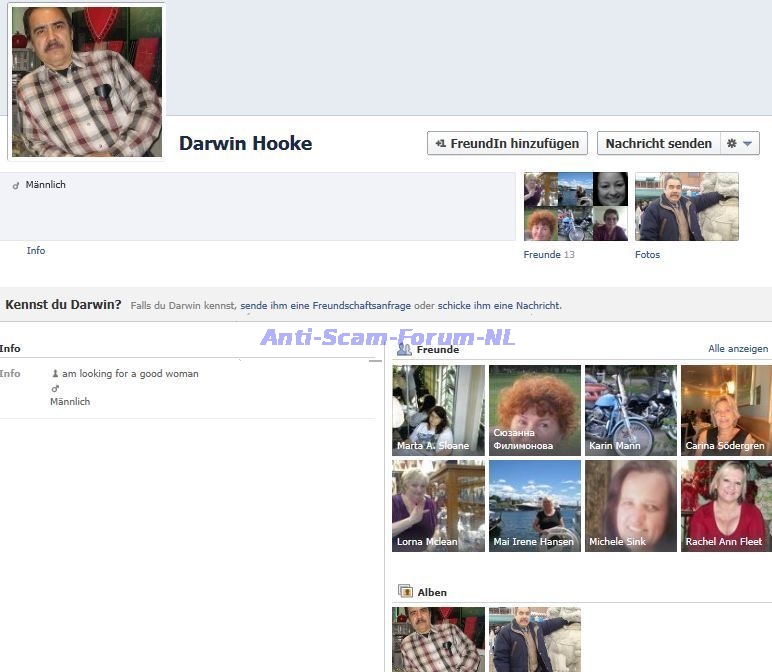The image size is (772, 672).
Task: Open Marta A. Sloane's friend thumbnail
Action: 438,410
